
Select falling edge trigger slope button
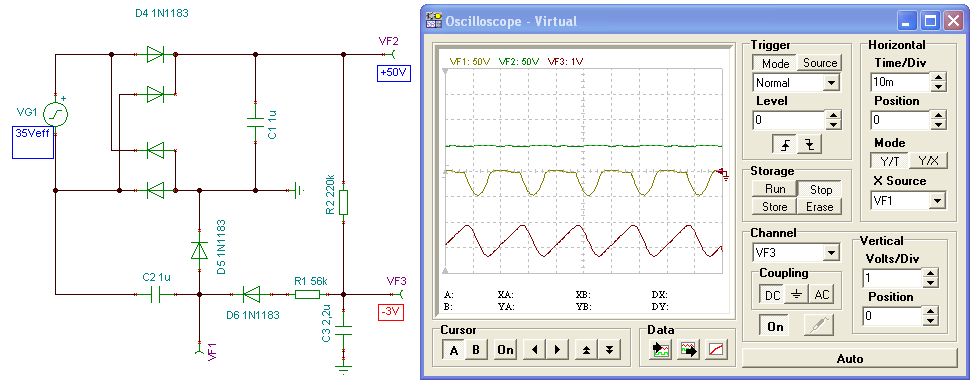(809, 145)
